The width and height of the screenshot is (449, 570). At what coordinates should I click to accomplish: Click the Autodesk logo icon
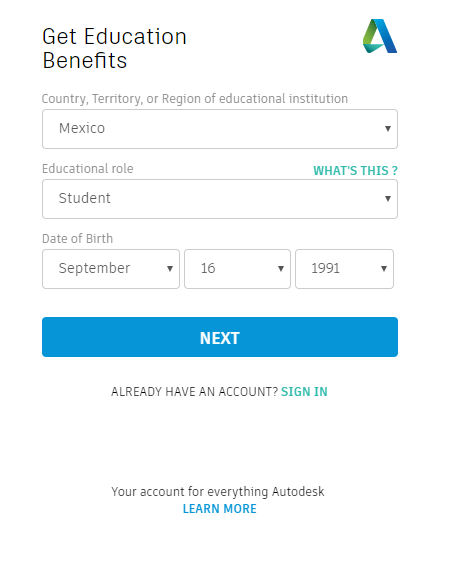[380, 36]
